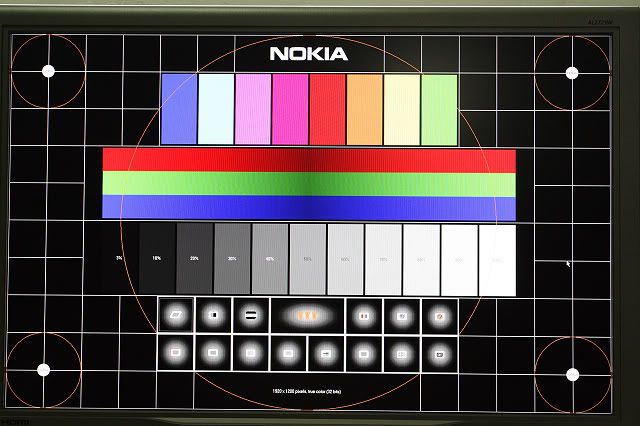
Task: Click the green color swatch
Action: 439,110
